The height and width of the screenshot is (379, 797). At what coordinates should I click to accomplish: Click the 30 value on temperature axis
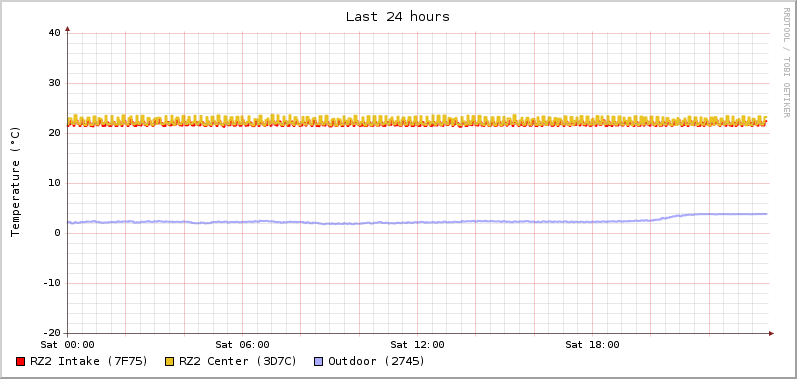point(54,83)
